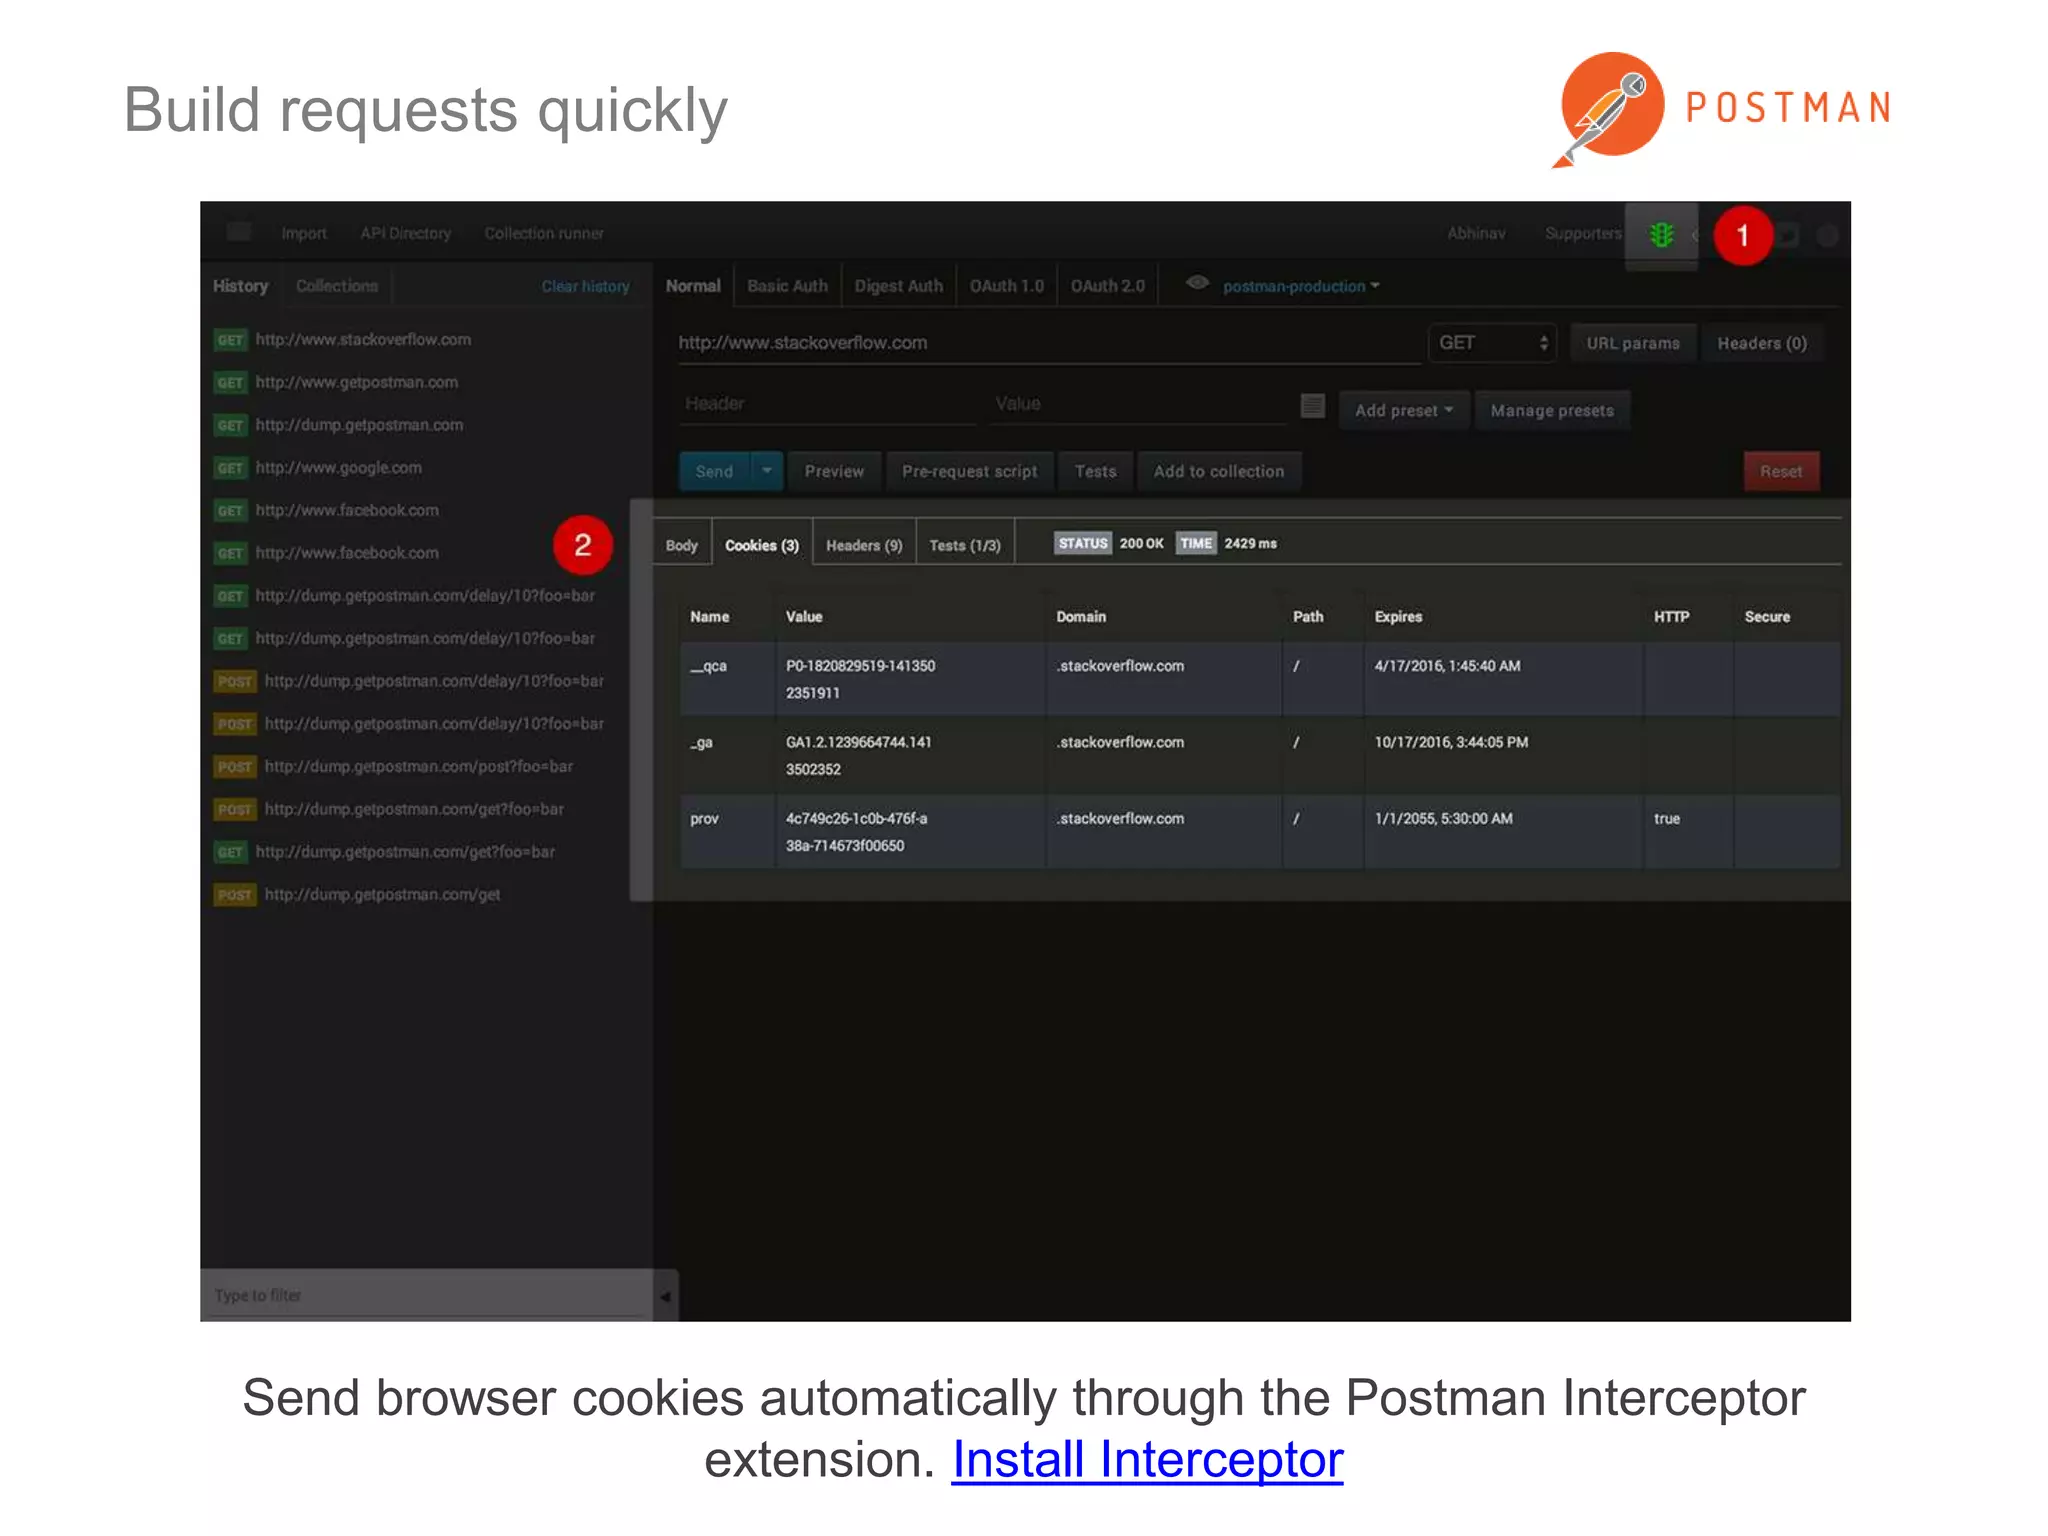Image resolution: width=2048 pixels, height=1536 pixels.
Task: Toggle the green Interceptor traffic light icon
Action: tap(1661, 235)
